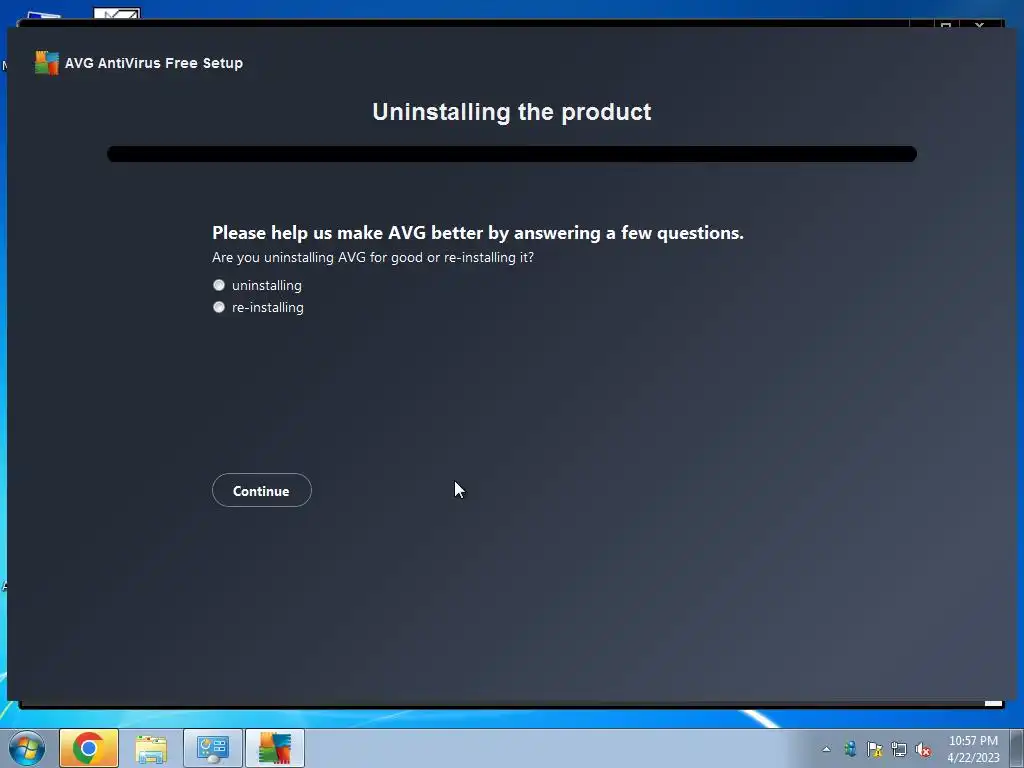
Task: Open Google Chrome from the taskbar
Action: point(89,748)
